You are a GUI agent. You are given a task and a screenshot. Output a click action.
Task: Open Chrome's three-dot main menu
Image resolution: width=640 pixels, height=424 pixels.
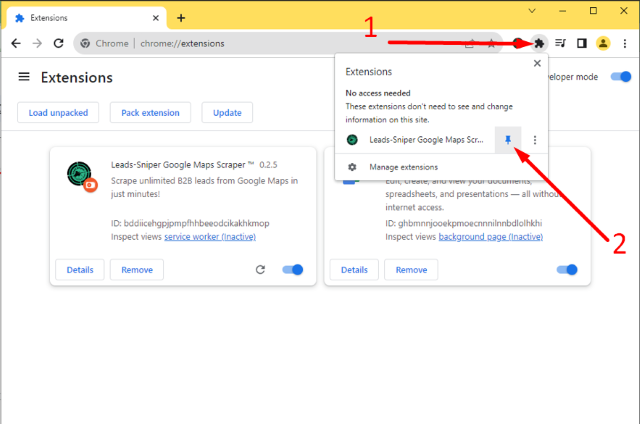624,43
